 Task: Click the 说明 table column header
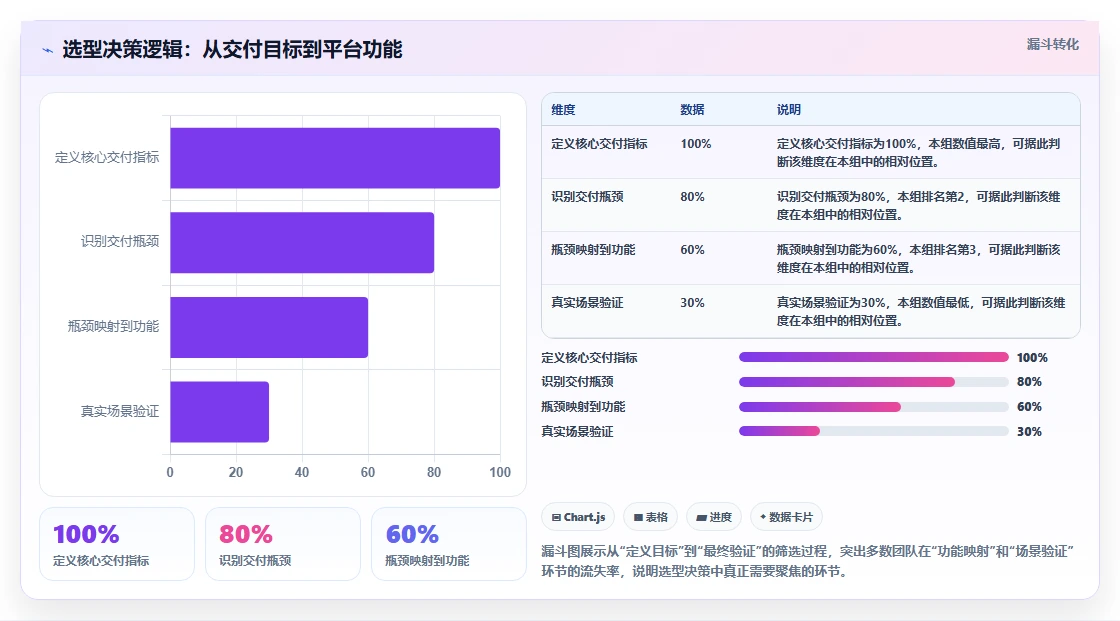(789, 109)
